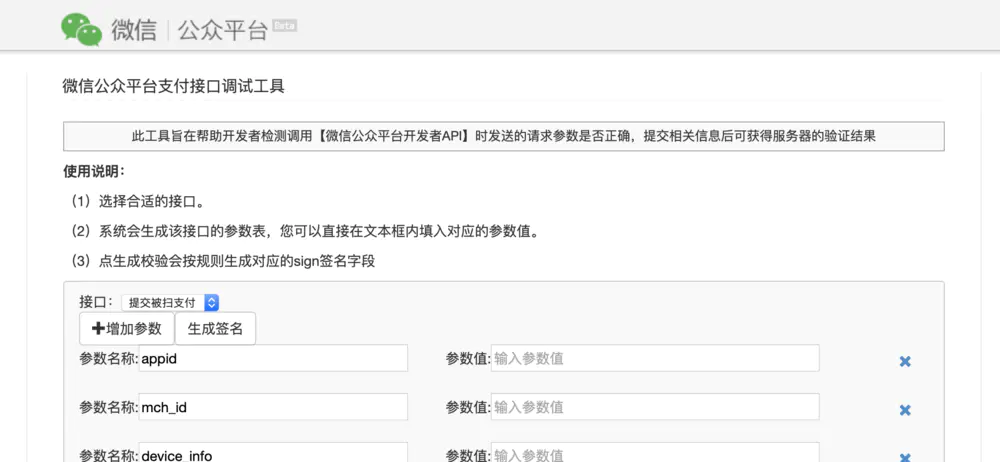Image resolution: width=1000 pixels, height=462 pixels.
Task: Click the instruction line 选择合适的接口
Action: (138, 202)
